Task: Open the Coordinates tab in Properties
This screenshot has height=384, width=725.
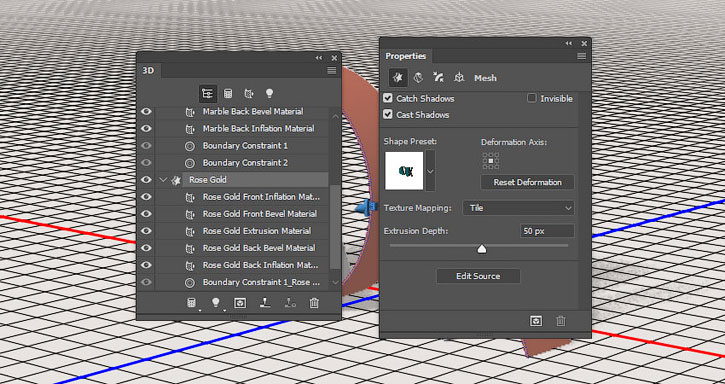Action: [x=459, y=78]
